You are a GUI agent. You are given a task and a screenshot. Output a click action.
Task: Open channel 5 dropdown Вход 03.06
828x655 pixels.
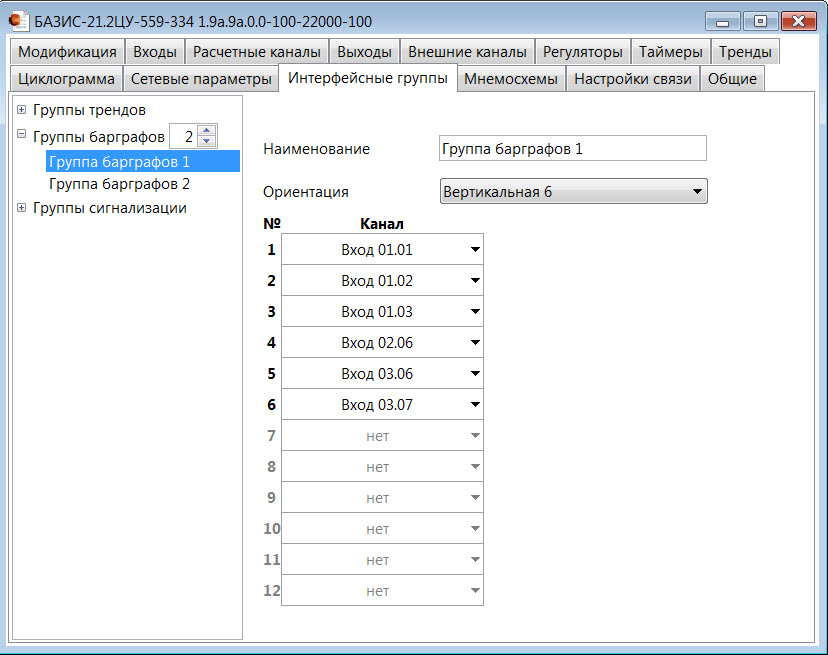[x=382, y=373]
